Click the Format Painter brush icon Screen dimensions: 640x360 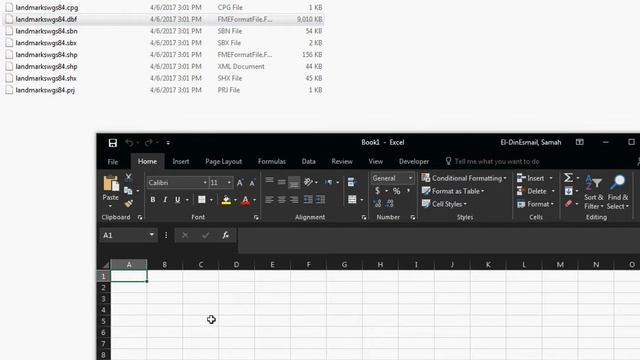(129, 203)
